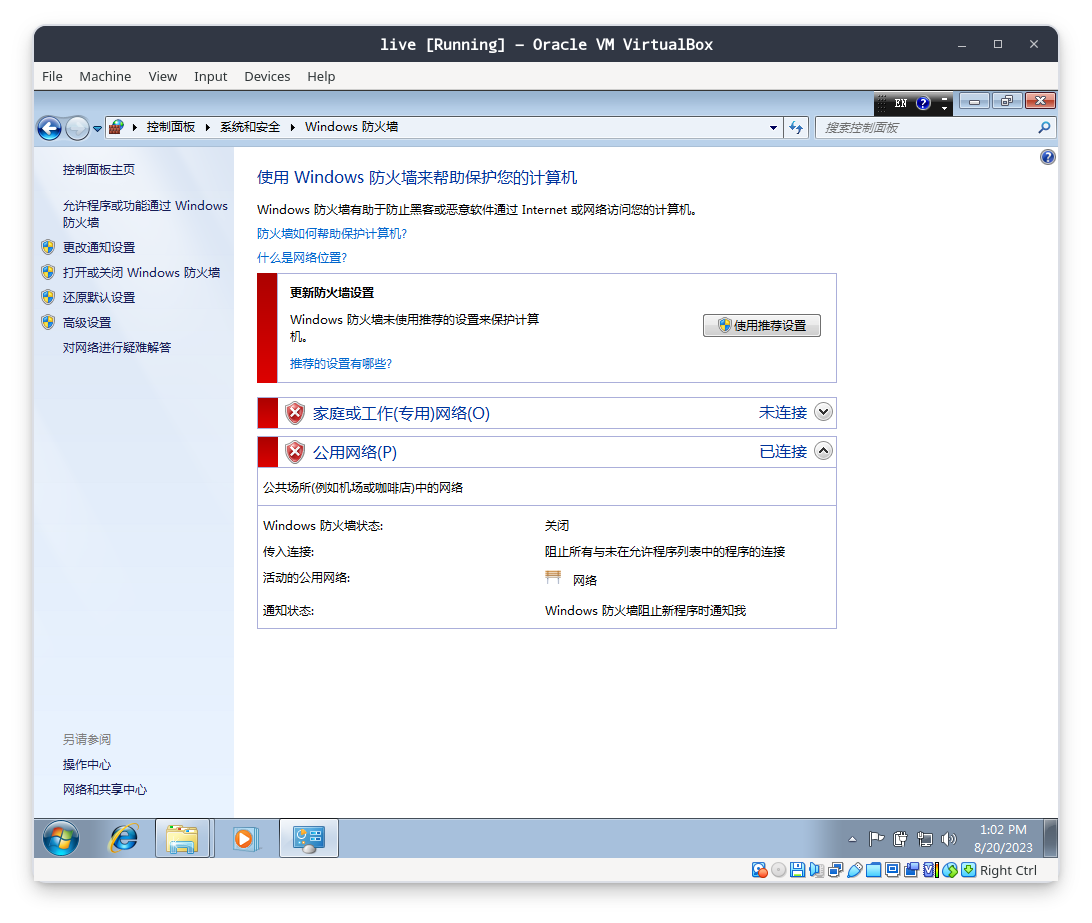This screenshot has height=923, width=1092.
Task: Open 什么是网络位置? help link
Action: 302,258
